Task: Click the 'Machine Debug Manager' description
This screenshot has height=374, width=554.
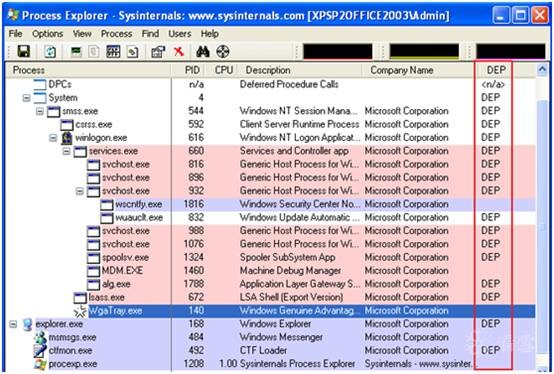Action: tap(290, 271)
